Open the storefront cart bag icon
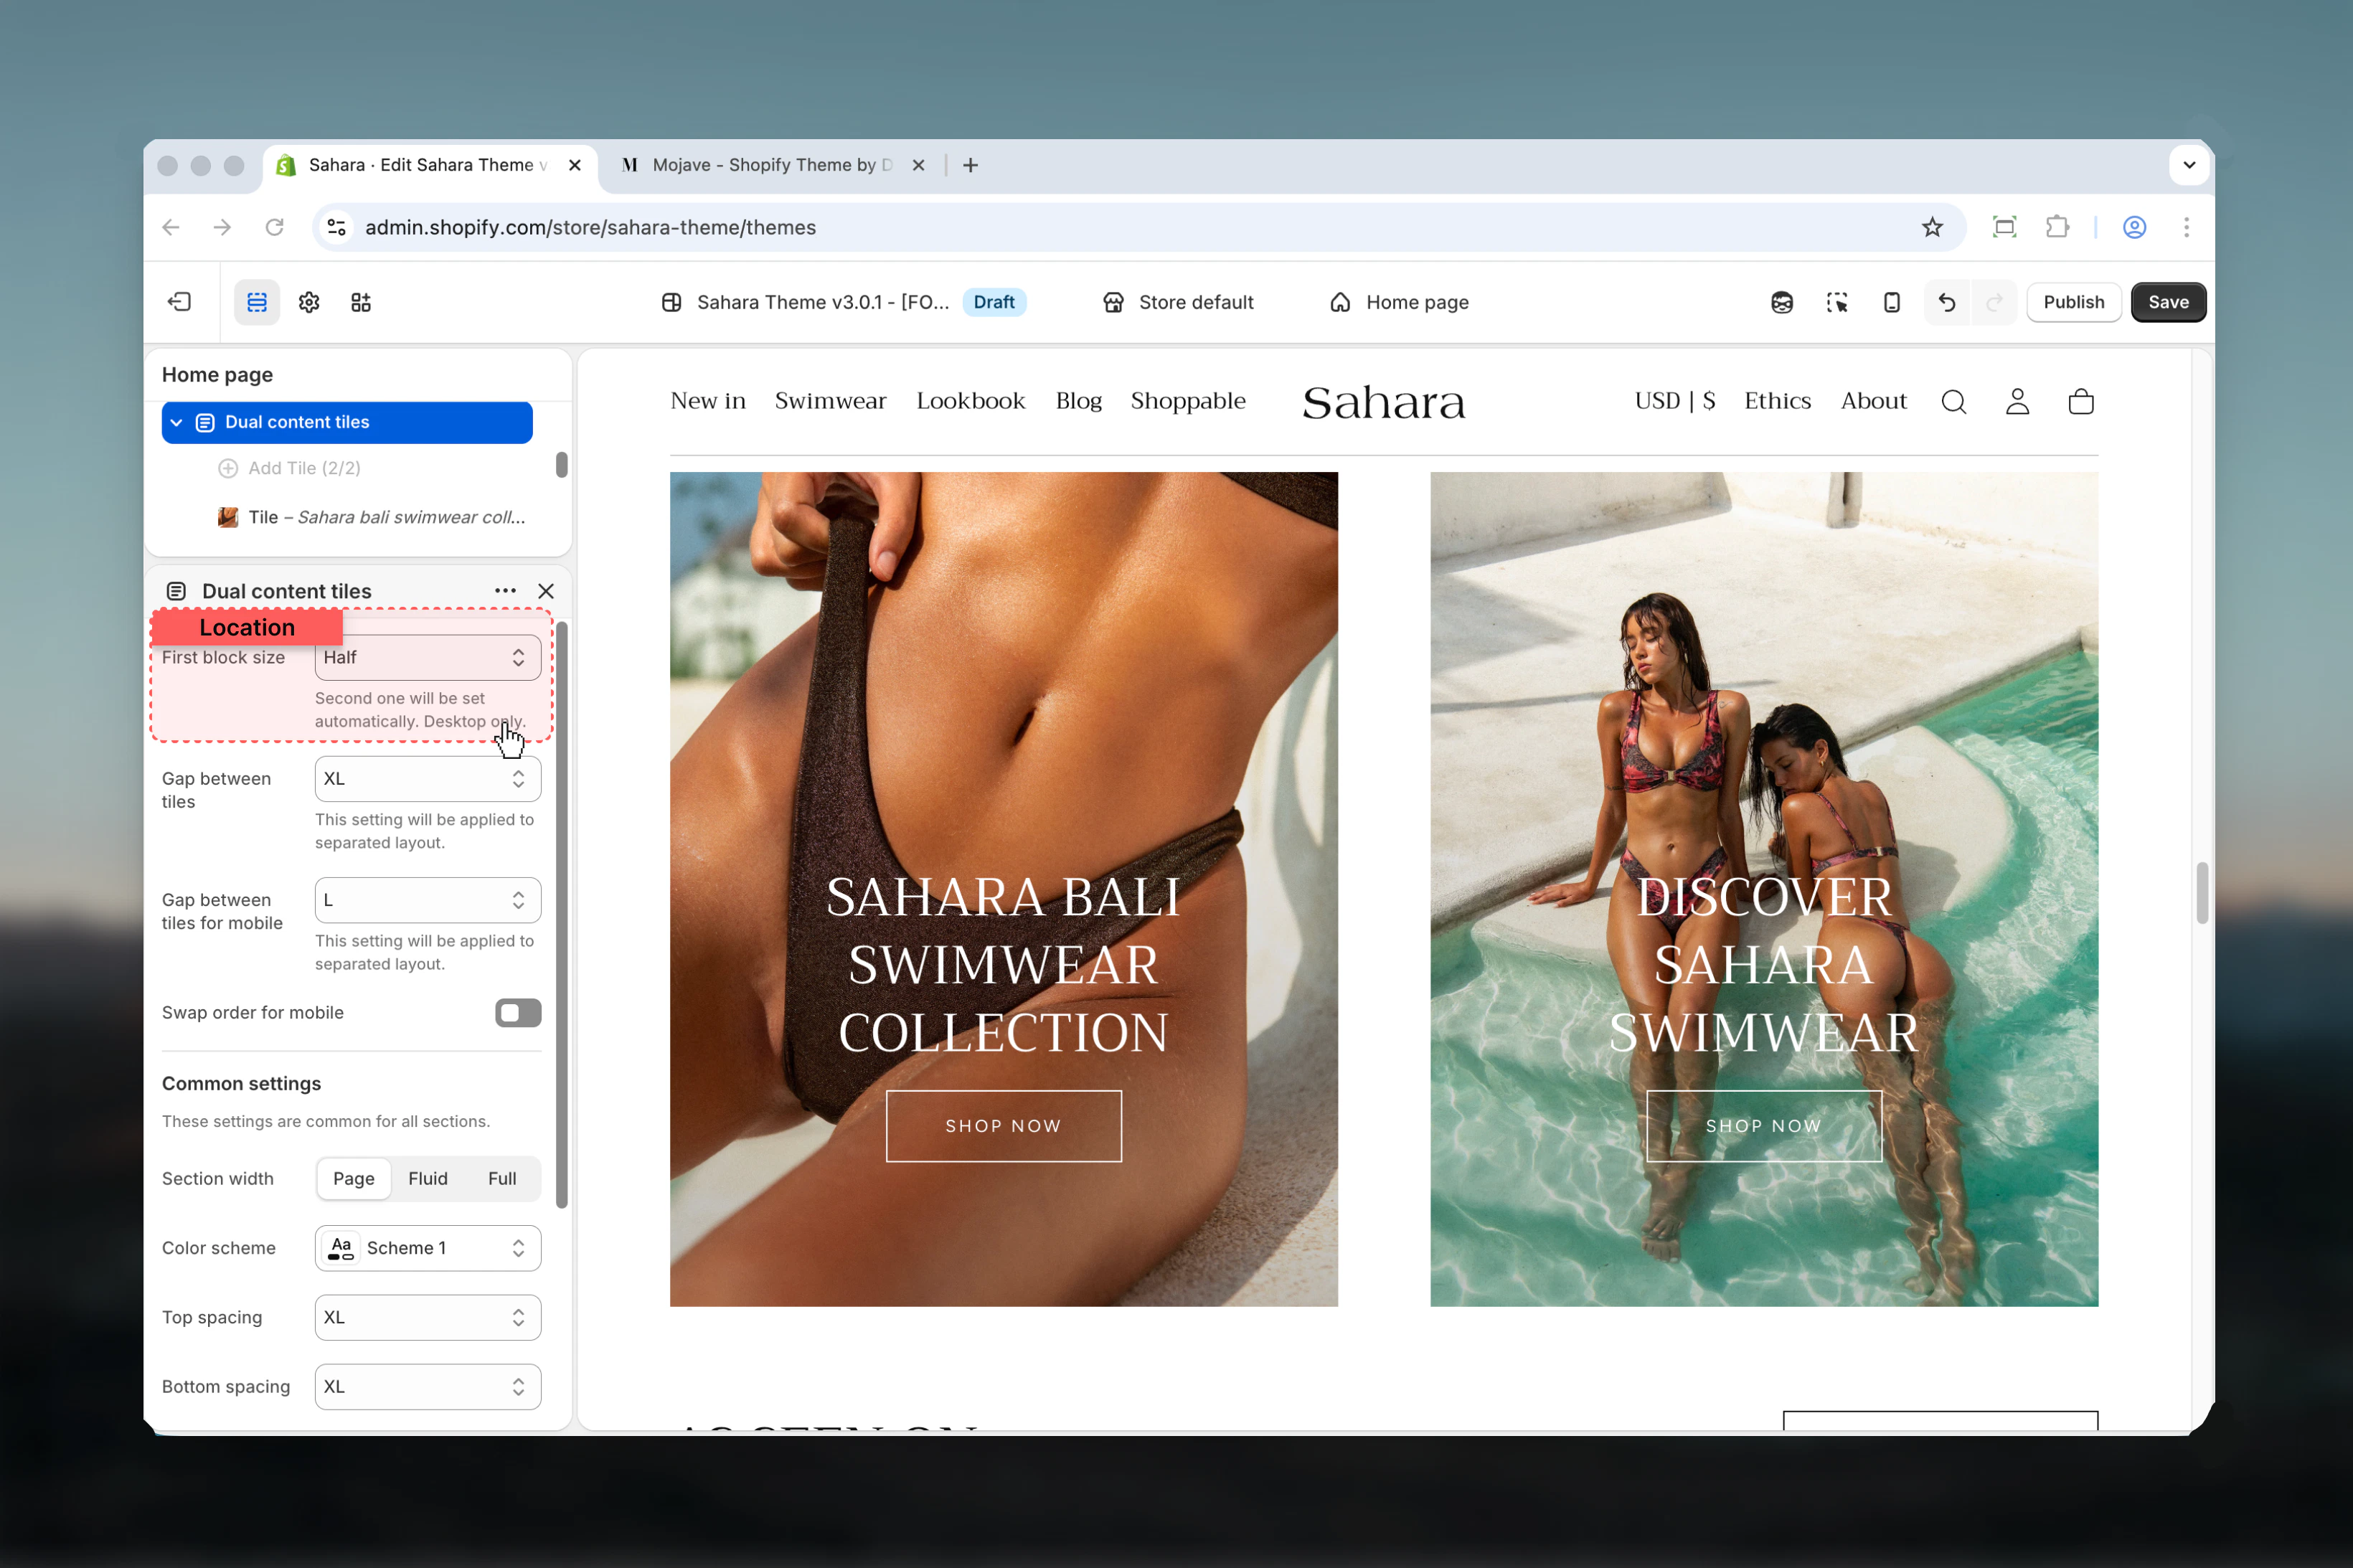Screen dimensions: 2353x1568 [x=2081, y=402]
